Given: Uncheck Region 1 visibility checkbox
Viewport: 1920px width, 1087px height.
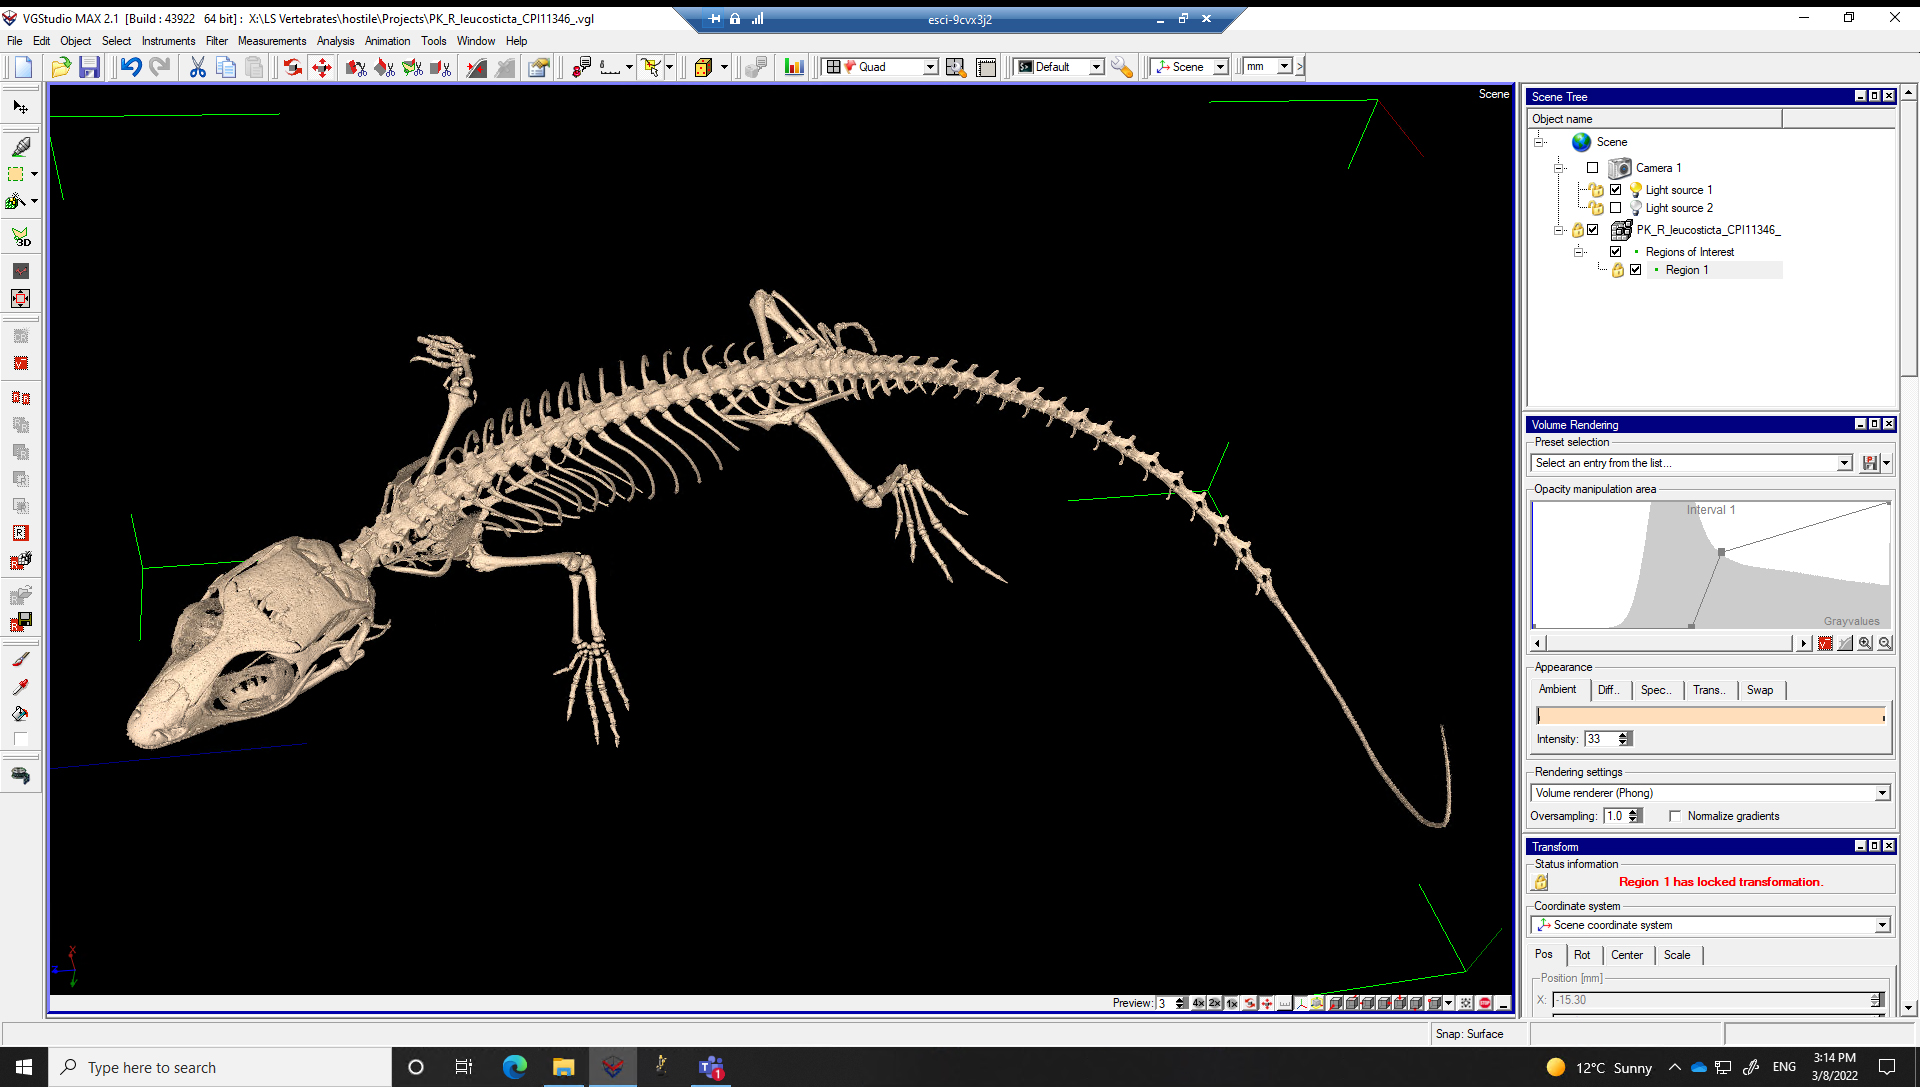Looking at the screenshot, I should (1636, 270).
